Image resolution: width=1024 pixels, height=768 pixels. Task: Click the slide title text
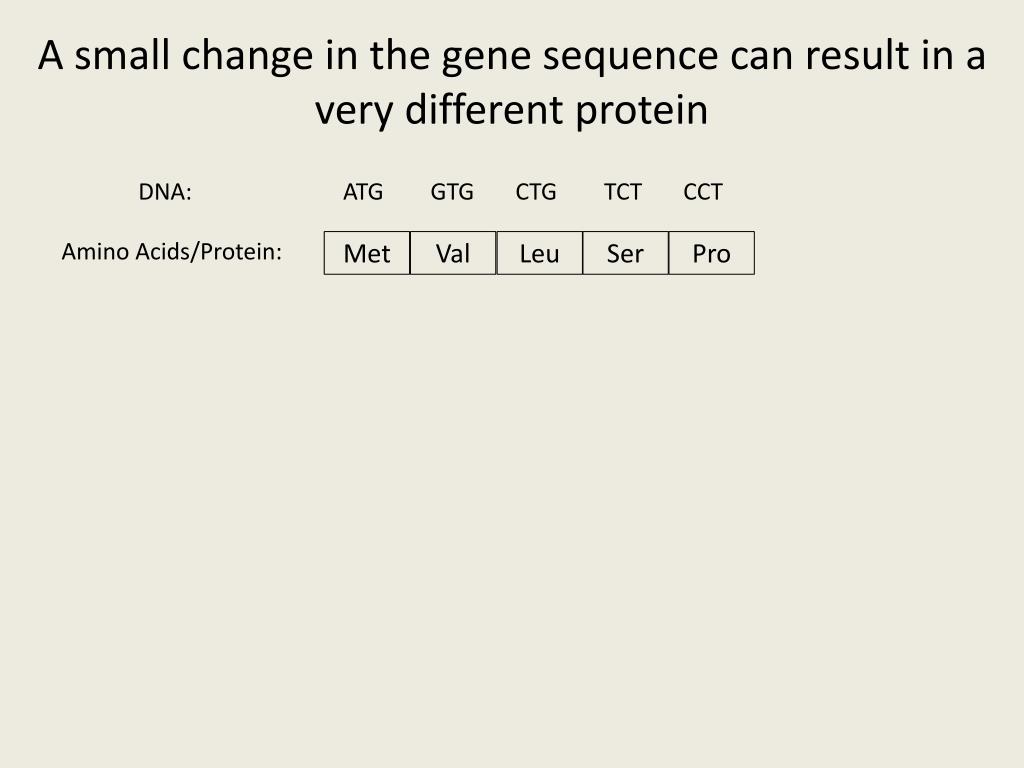click(512, 83)
